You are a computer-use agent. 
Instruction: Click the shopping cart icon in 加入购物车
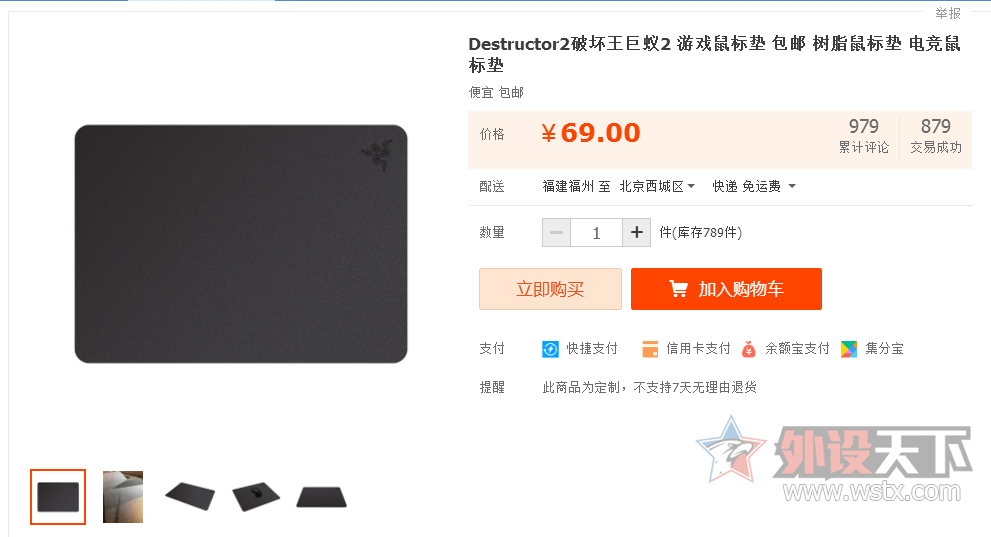pyautogui.click(x=678, y=289)
